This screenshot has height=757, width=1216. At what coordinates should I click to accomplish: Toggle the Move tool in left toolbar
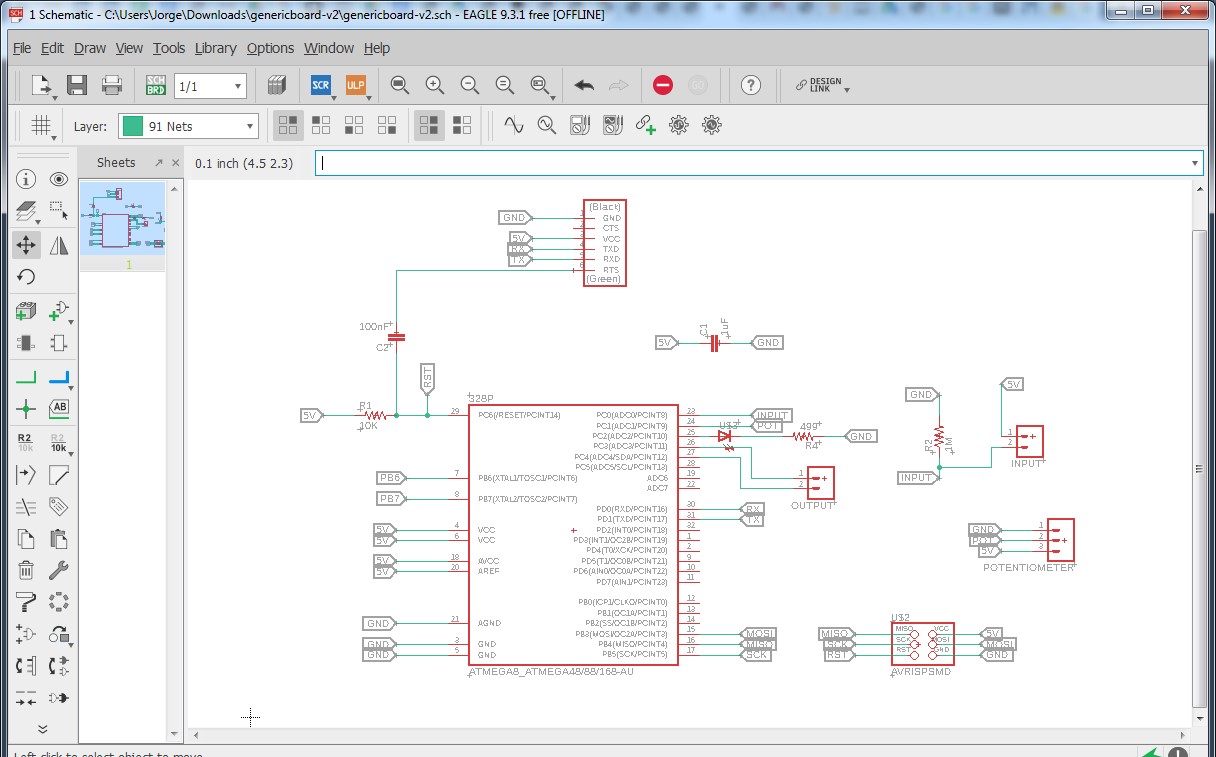pos(26,245)
